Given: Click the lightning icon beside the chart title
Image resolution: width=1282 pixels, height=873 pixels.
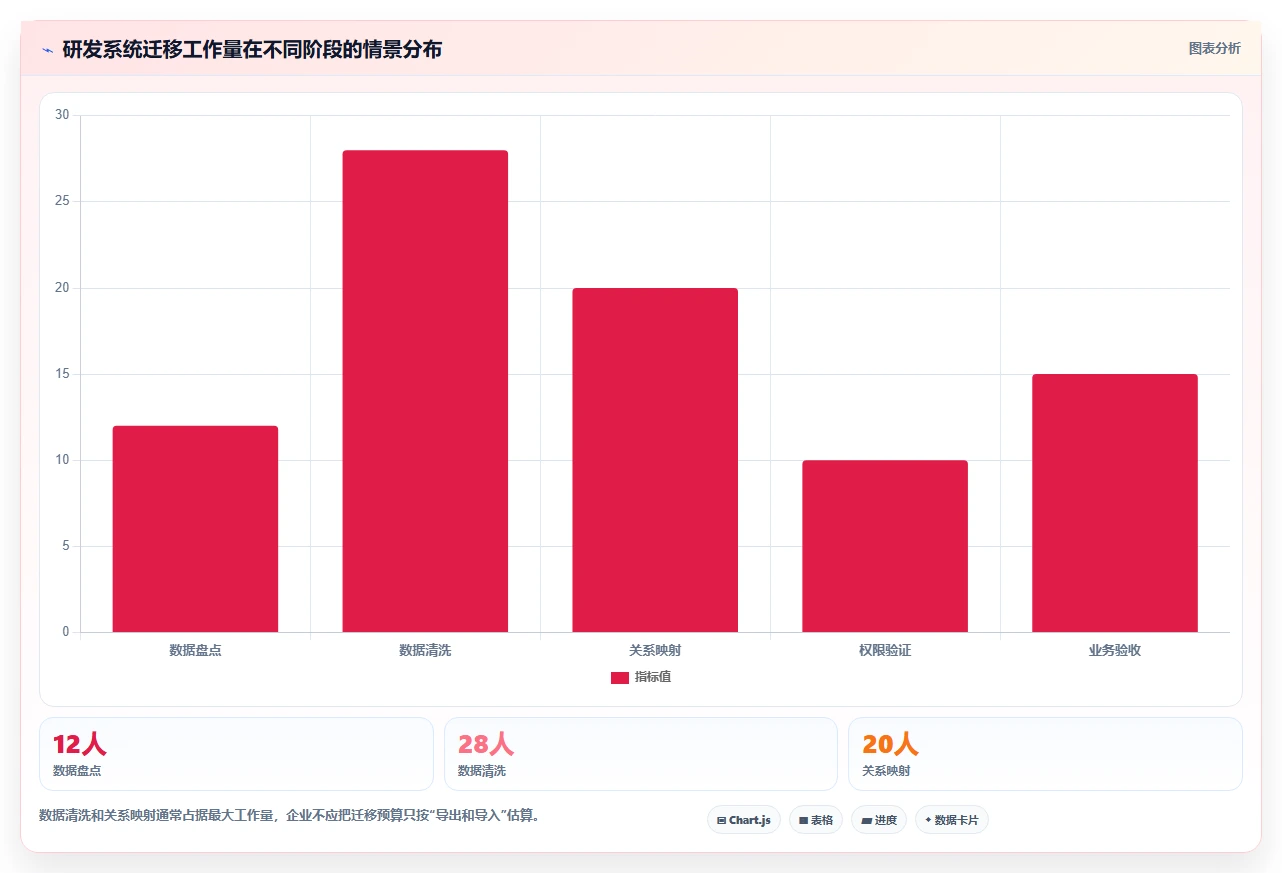Looking at the screenshot, I should click(x=47, y=50).
